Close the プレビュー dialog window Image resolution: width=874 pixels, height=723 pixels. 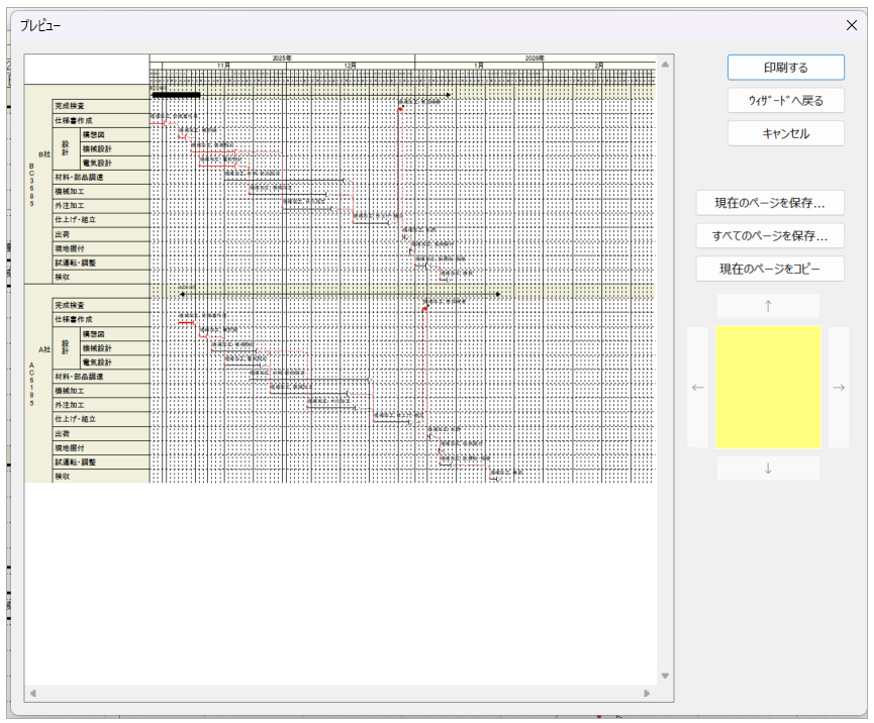[851, 25]
